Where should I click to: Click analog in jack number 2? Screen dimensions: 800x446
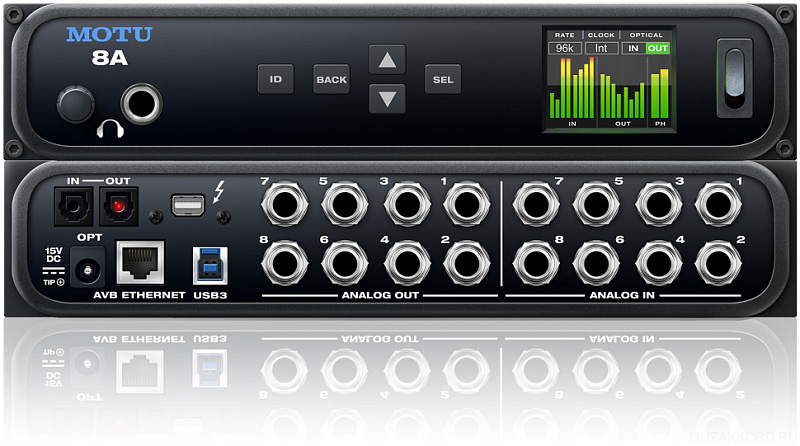click(x=719, y=263)
